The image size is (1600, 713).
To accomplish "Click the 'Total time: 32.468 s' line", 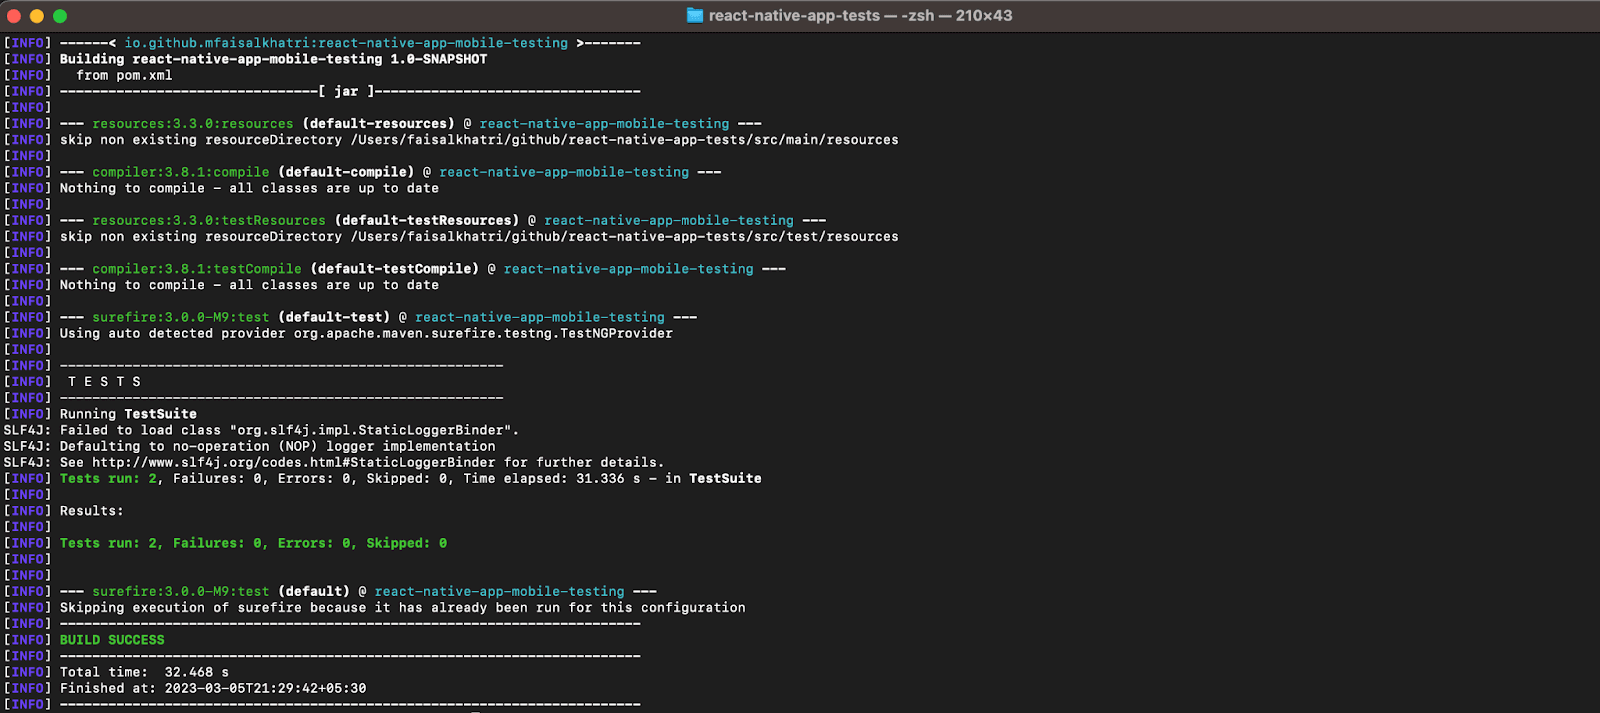I will point(144,672).
